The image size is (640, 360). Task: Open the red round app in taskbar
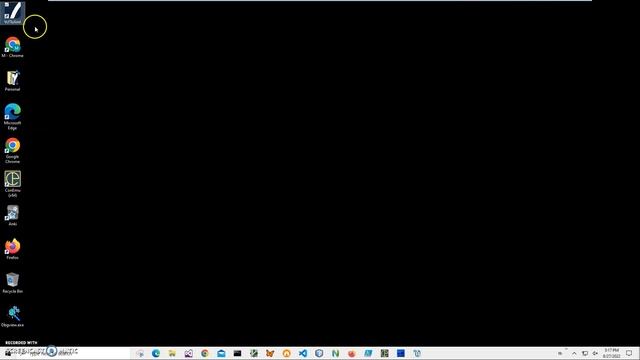(352, 353)
